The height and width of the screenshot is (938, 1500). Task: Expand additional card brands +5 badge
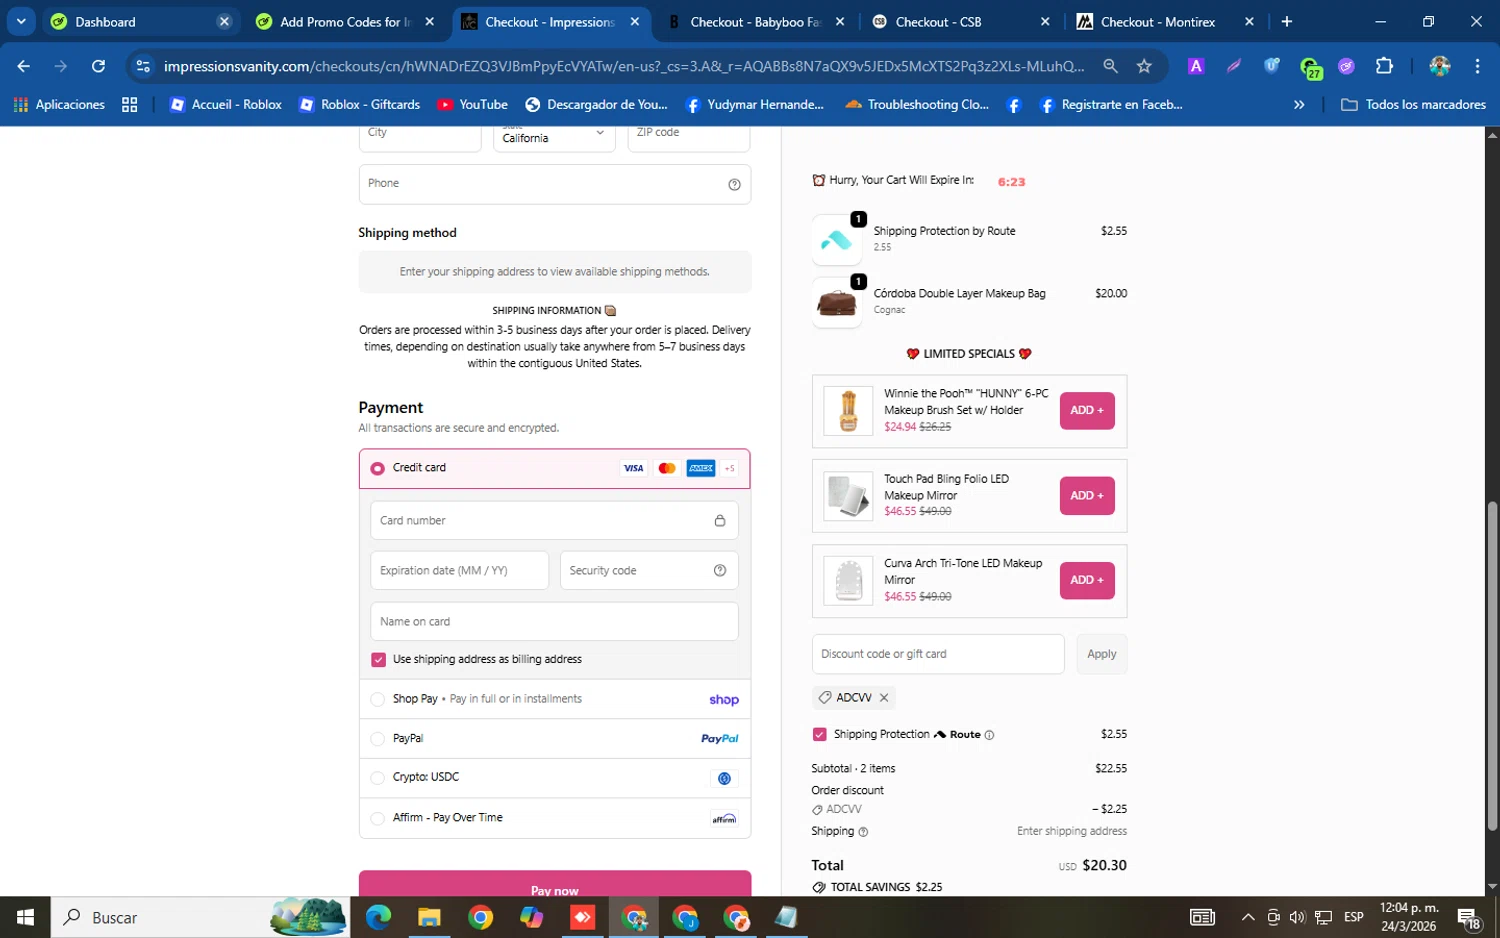coord(730,468)
